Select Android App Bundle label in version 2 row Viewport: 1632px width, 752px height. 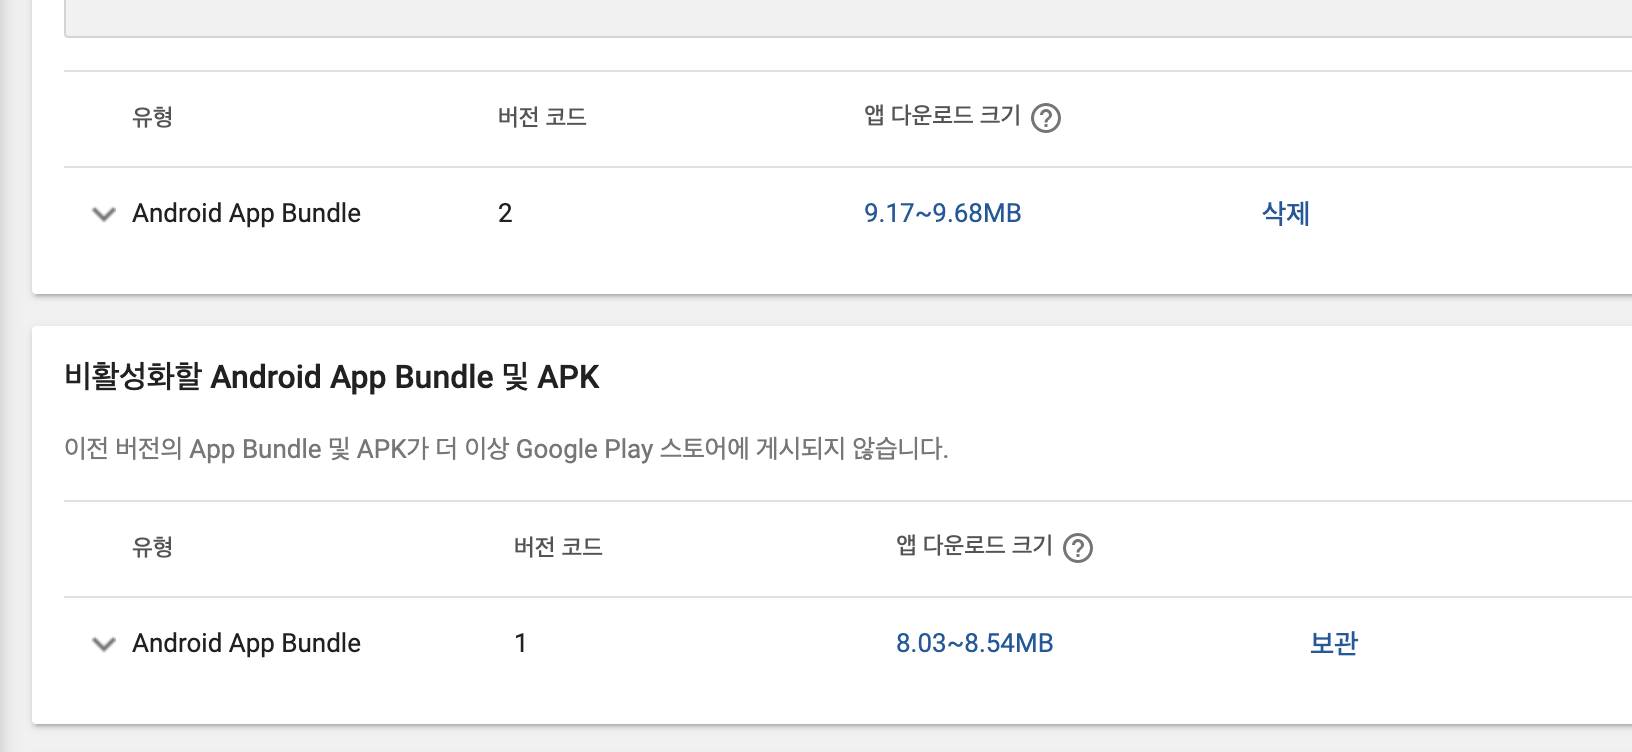point(246,213)
